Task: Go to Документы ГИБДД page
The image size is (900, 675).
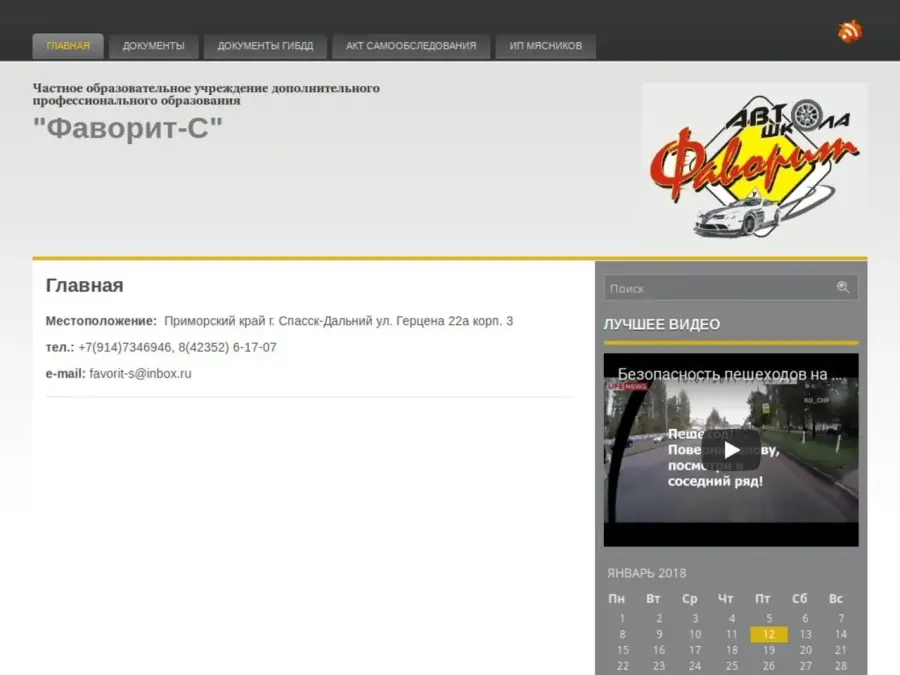Action: (x=265, y=46)
